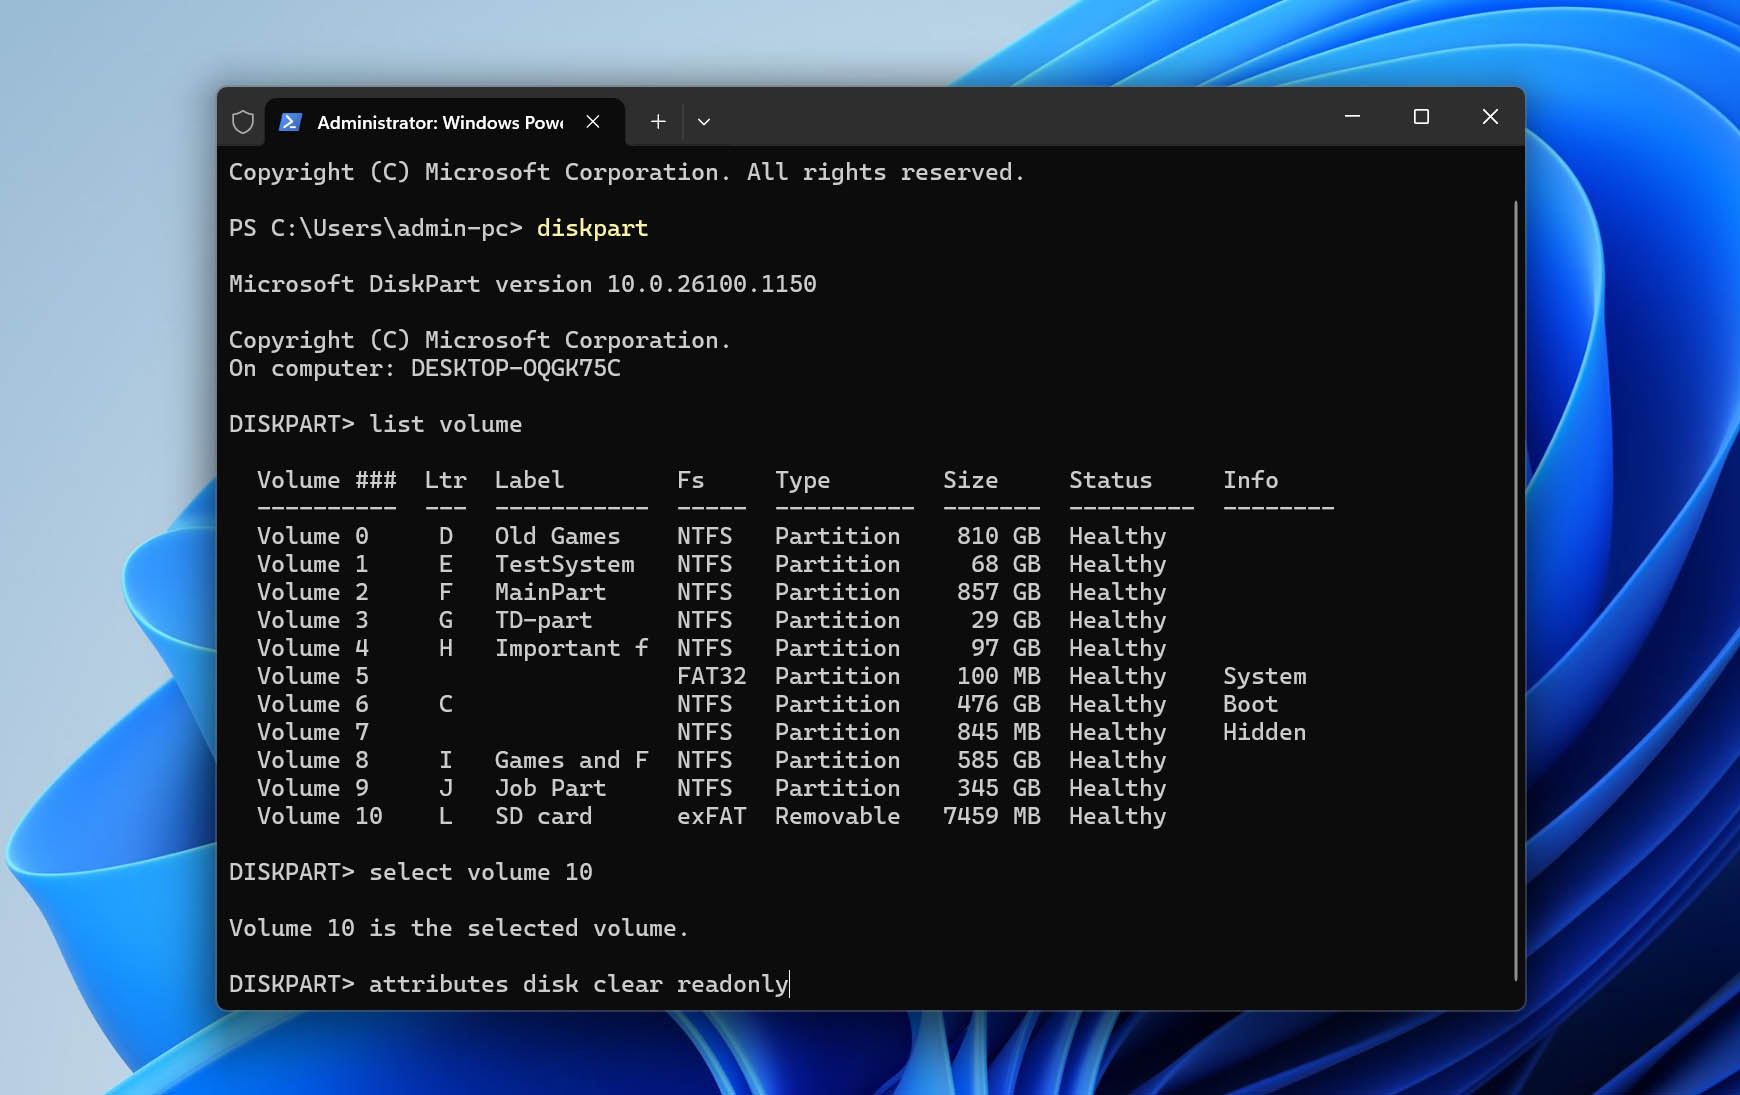The height and width of the screenshot is (1095, 1740).
Task: Click the 'Boot' info entry
Action: (x=1250, y=704)
